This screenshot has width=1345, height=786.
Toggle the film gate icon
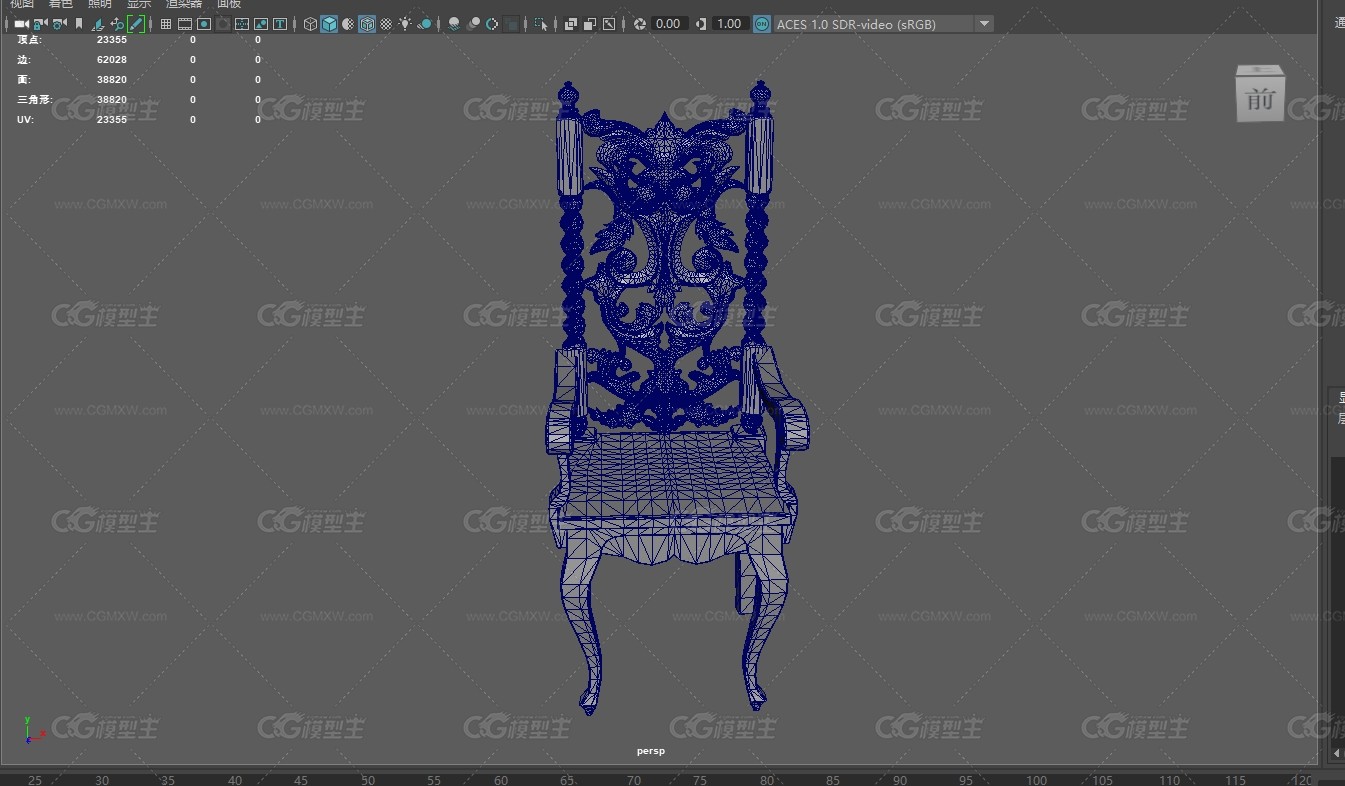click(185, 24)
